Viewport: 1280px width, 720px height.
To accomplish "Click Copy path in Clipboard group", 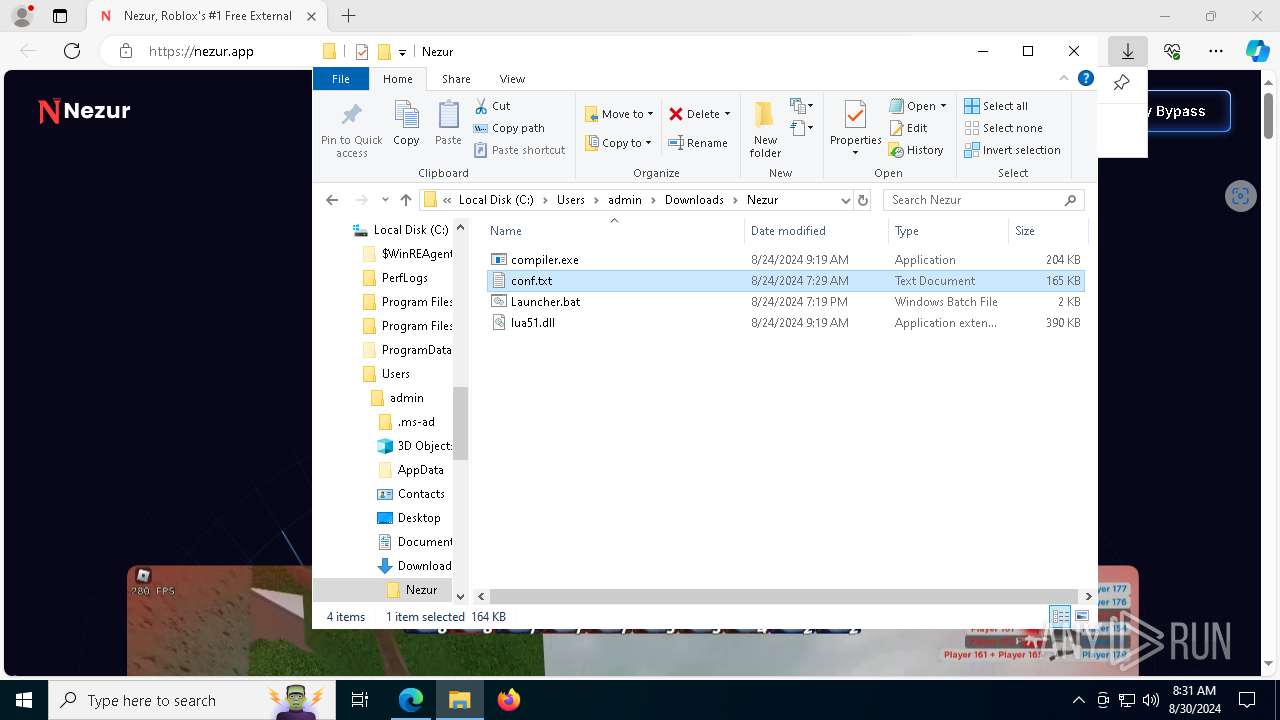I will [509, 128].
